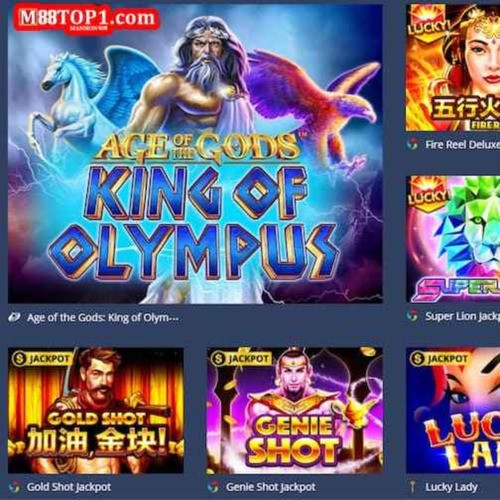Image resolution: width=500 pixels, height=500 pixels.
Task: Click the Genie Shot Jackpot title link
Action: 271,487
